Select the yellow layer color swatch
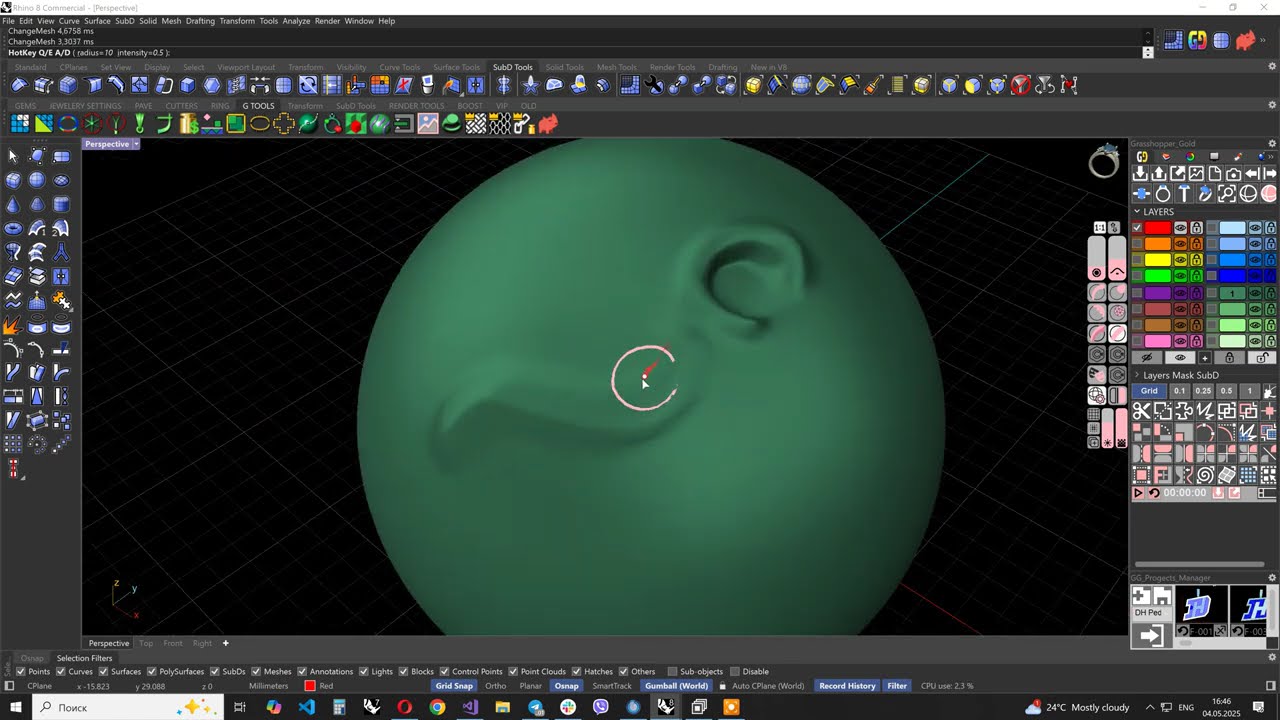The image size is (1280, 720). click(1157, 260)
